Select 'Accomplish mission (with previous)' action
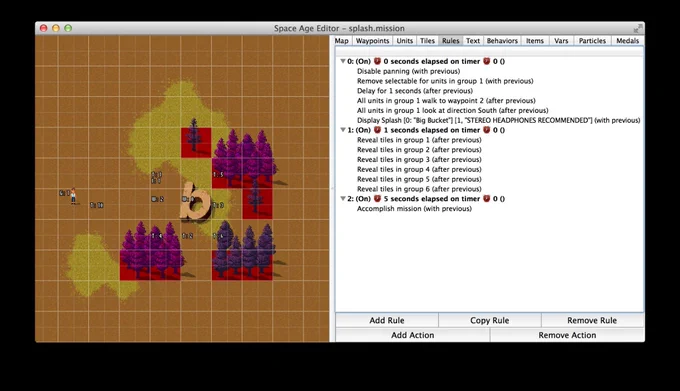 pos(414,209)
